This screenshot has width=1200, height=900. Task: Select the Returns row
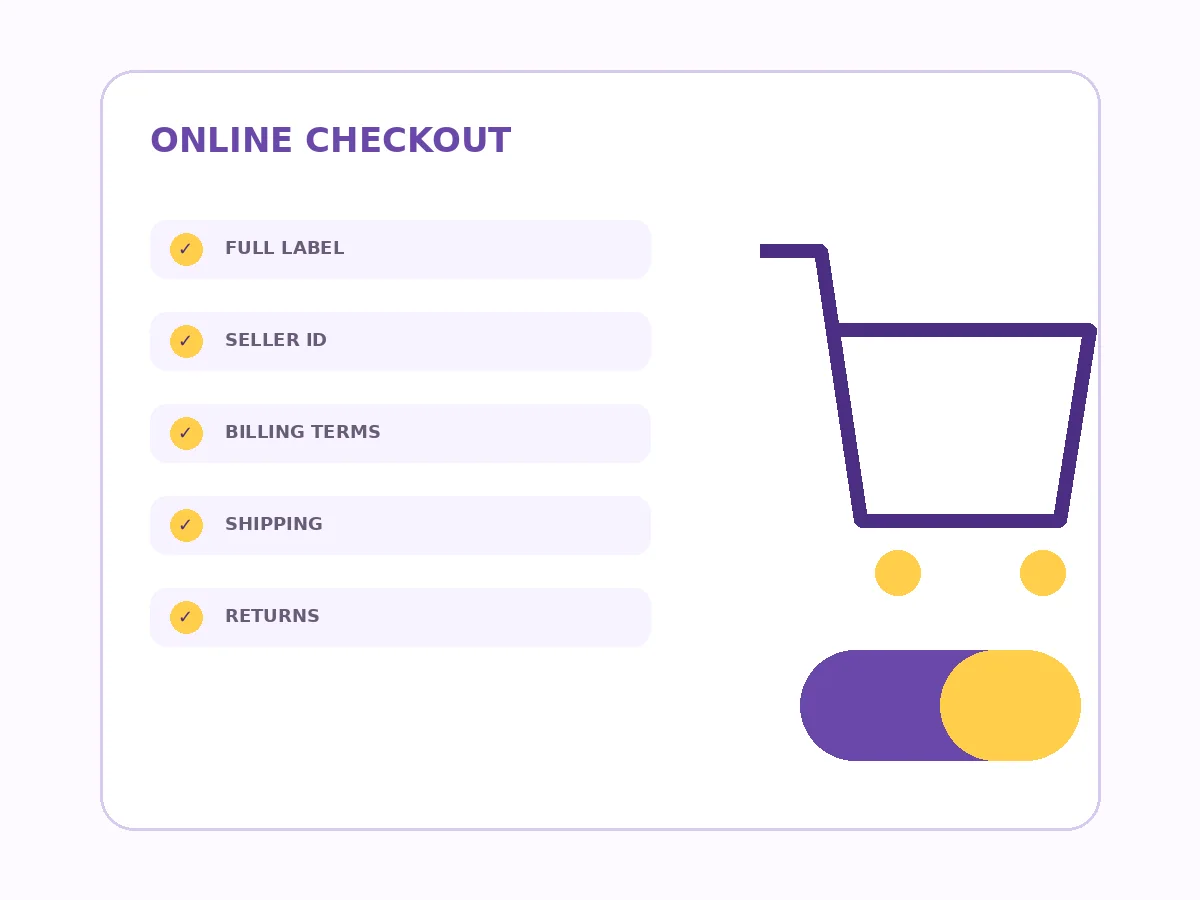[400, 617]
